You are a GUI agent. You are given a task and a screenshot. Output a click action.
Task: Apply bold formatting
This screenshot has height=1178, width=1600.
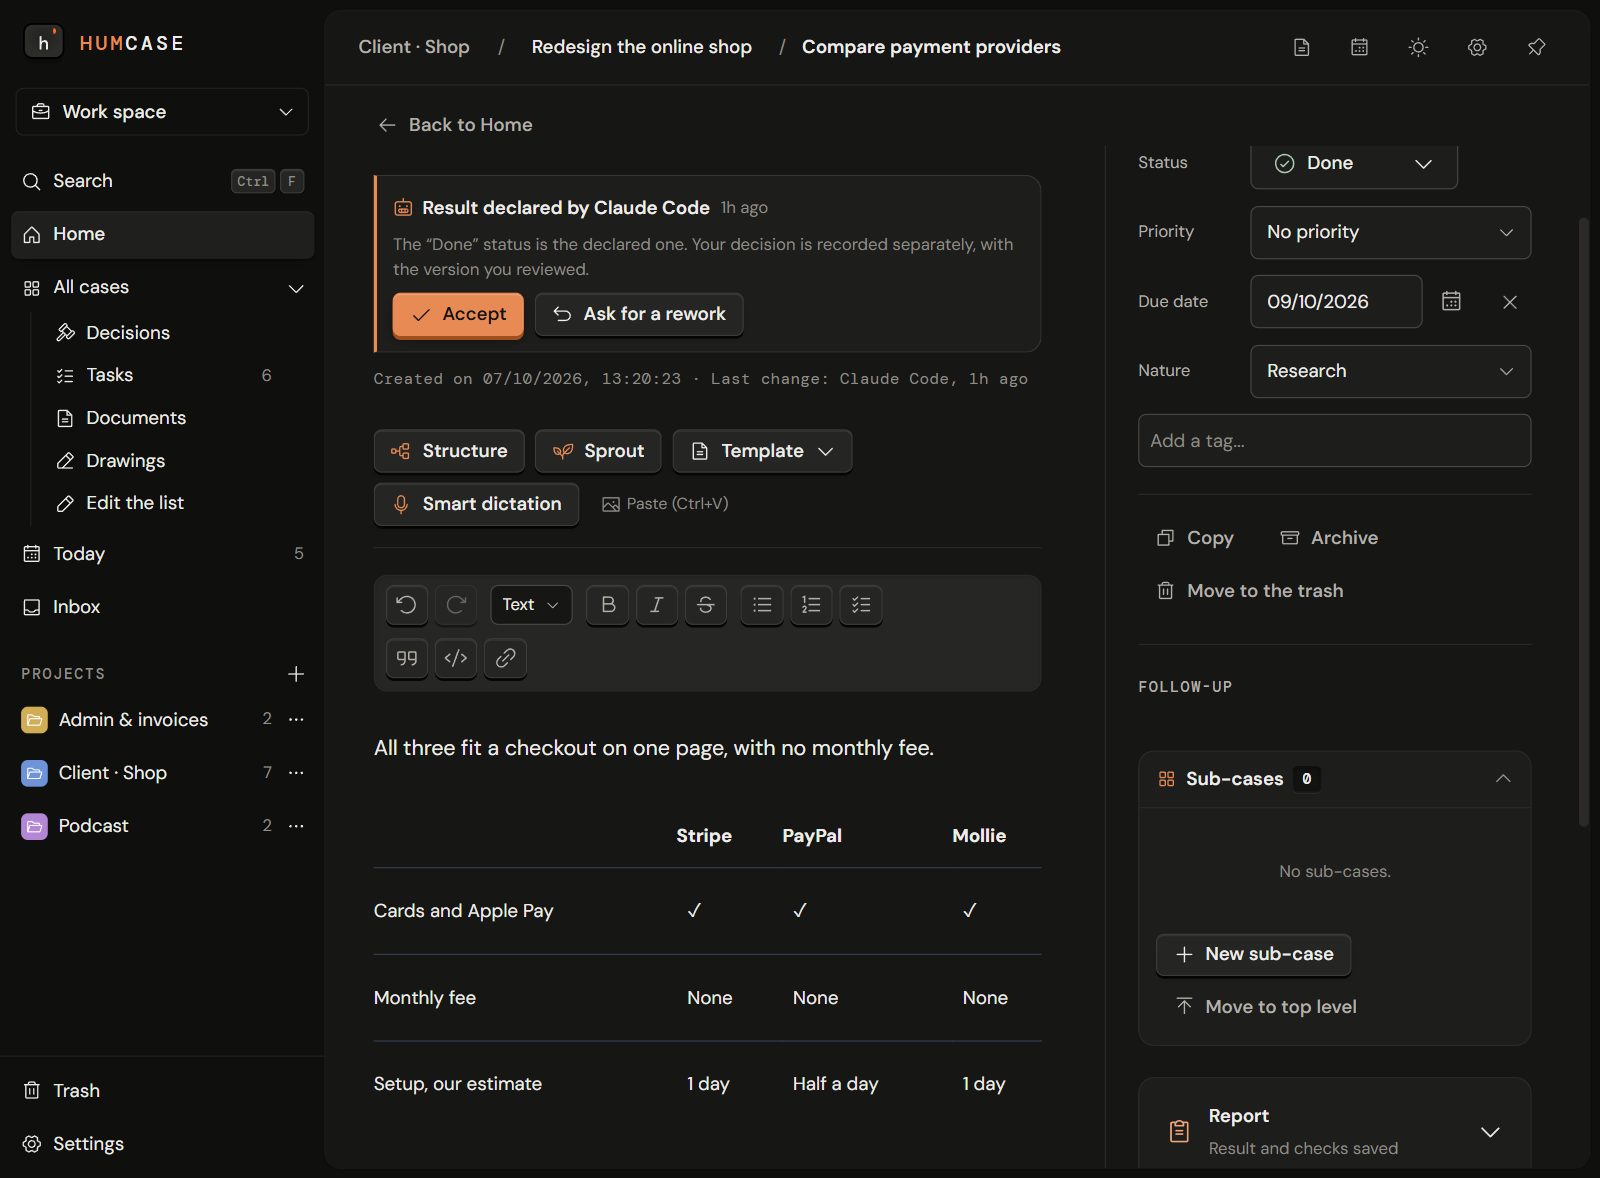608,604
